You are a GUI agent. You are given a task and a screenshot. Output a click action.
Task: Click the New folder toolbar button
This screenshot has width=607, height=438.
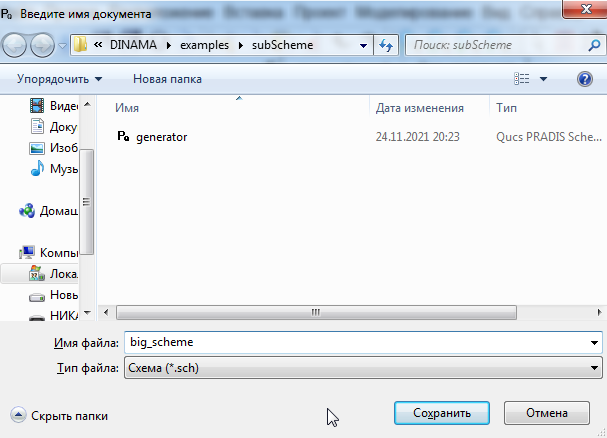click(167, 79)
